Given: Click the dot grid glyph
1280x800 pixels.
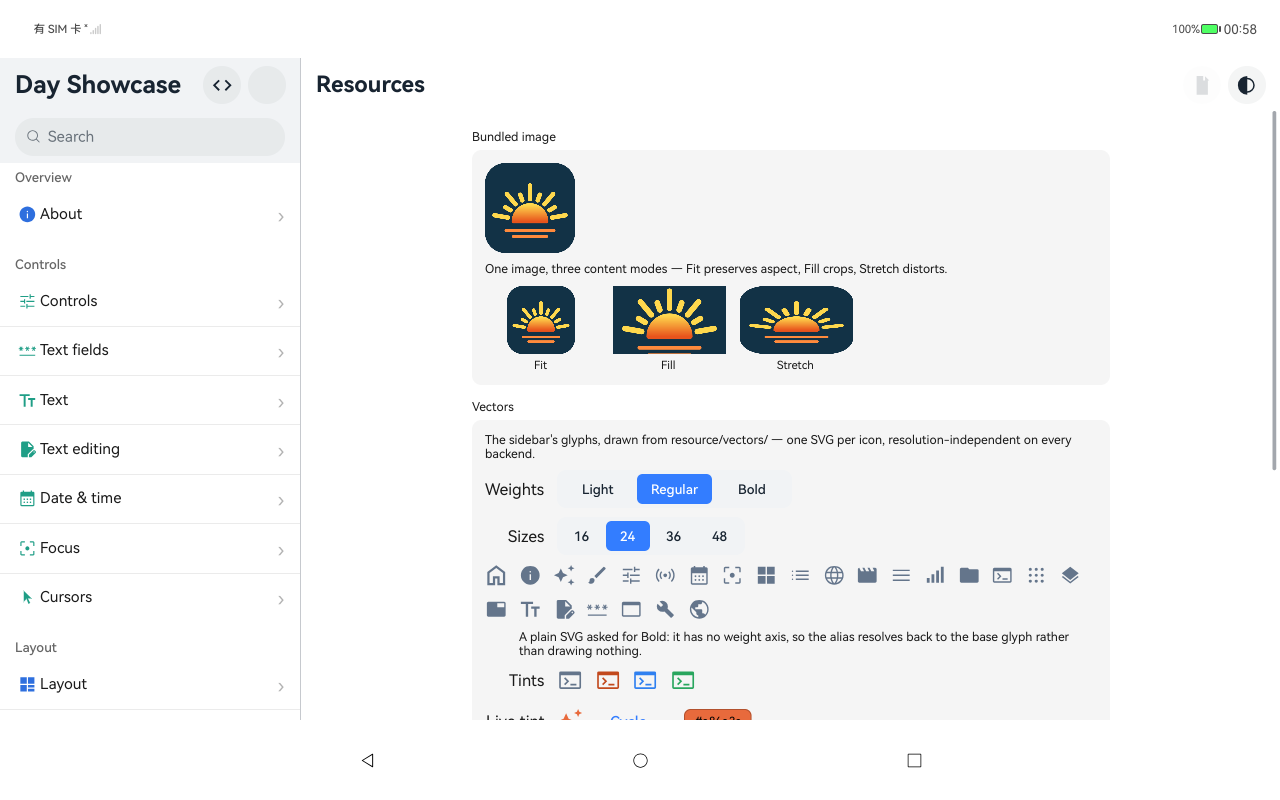Looking at the screenshot, I should [x=1036, y=575].
